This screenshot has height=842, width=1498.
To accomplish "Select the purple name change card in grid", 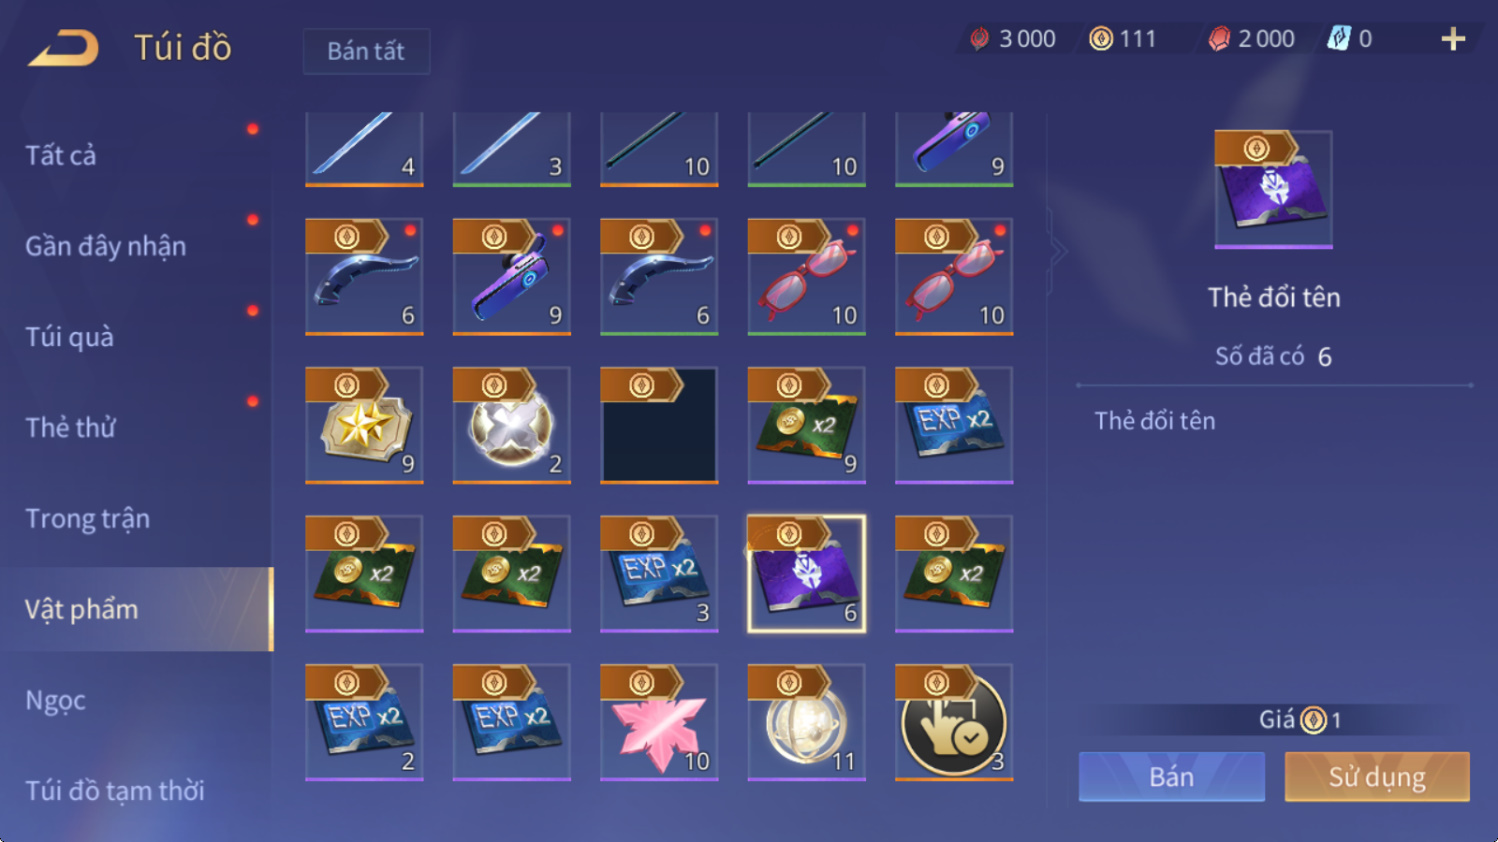I will (x=806, y=574).
